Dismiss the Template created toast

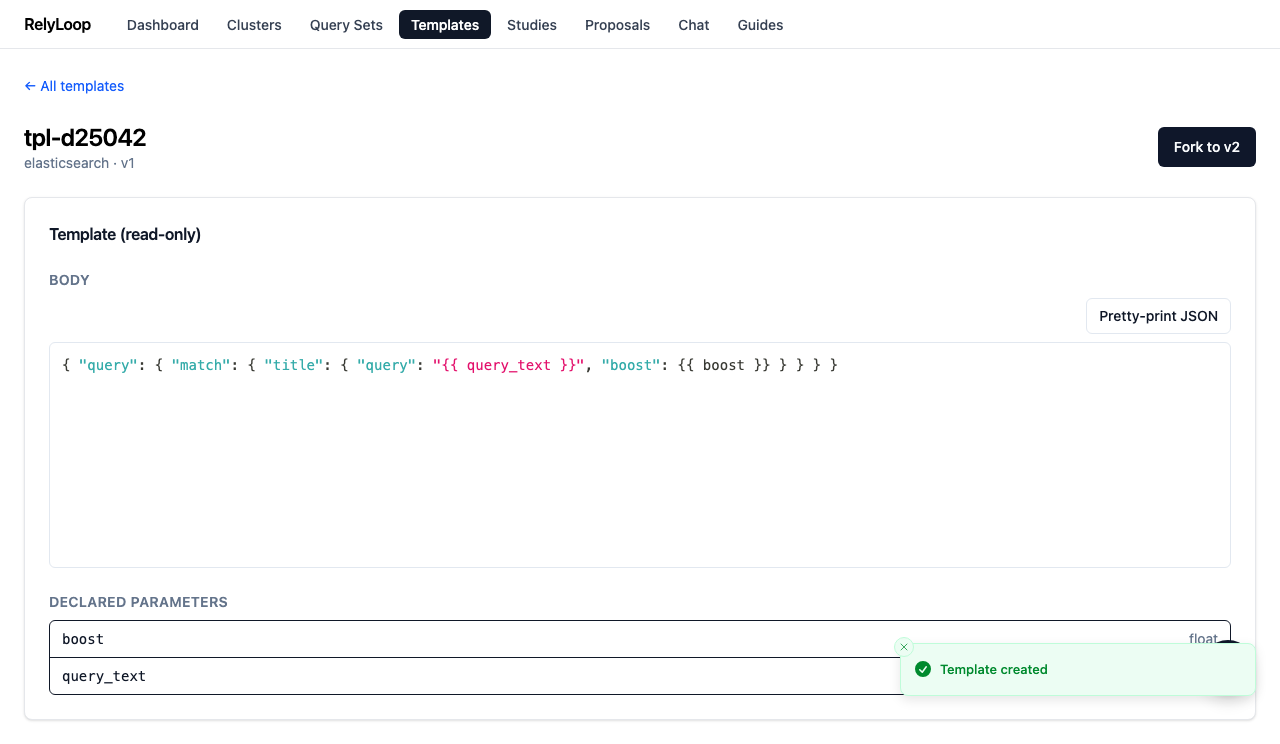click(904, 647)
